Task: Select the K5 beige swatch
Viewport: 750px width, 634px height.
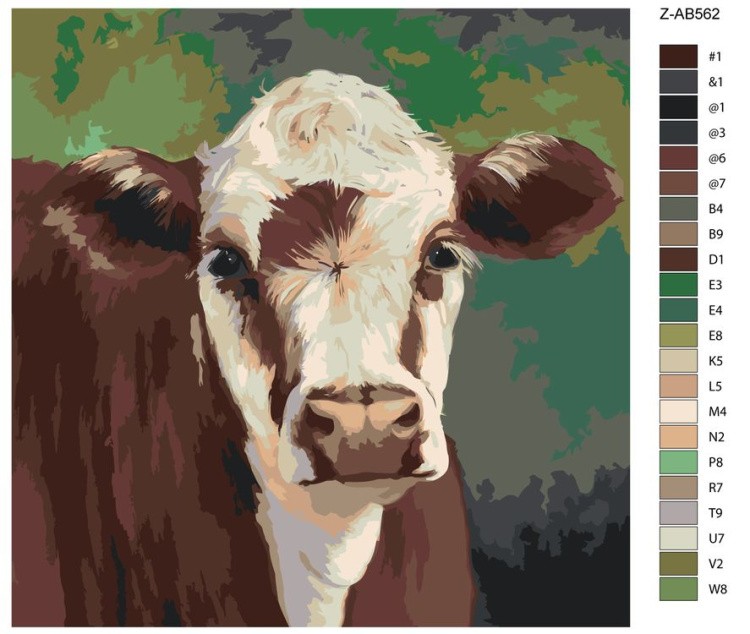Action: click(678, 361)
